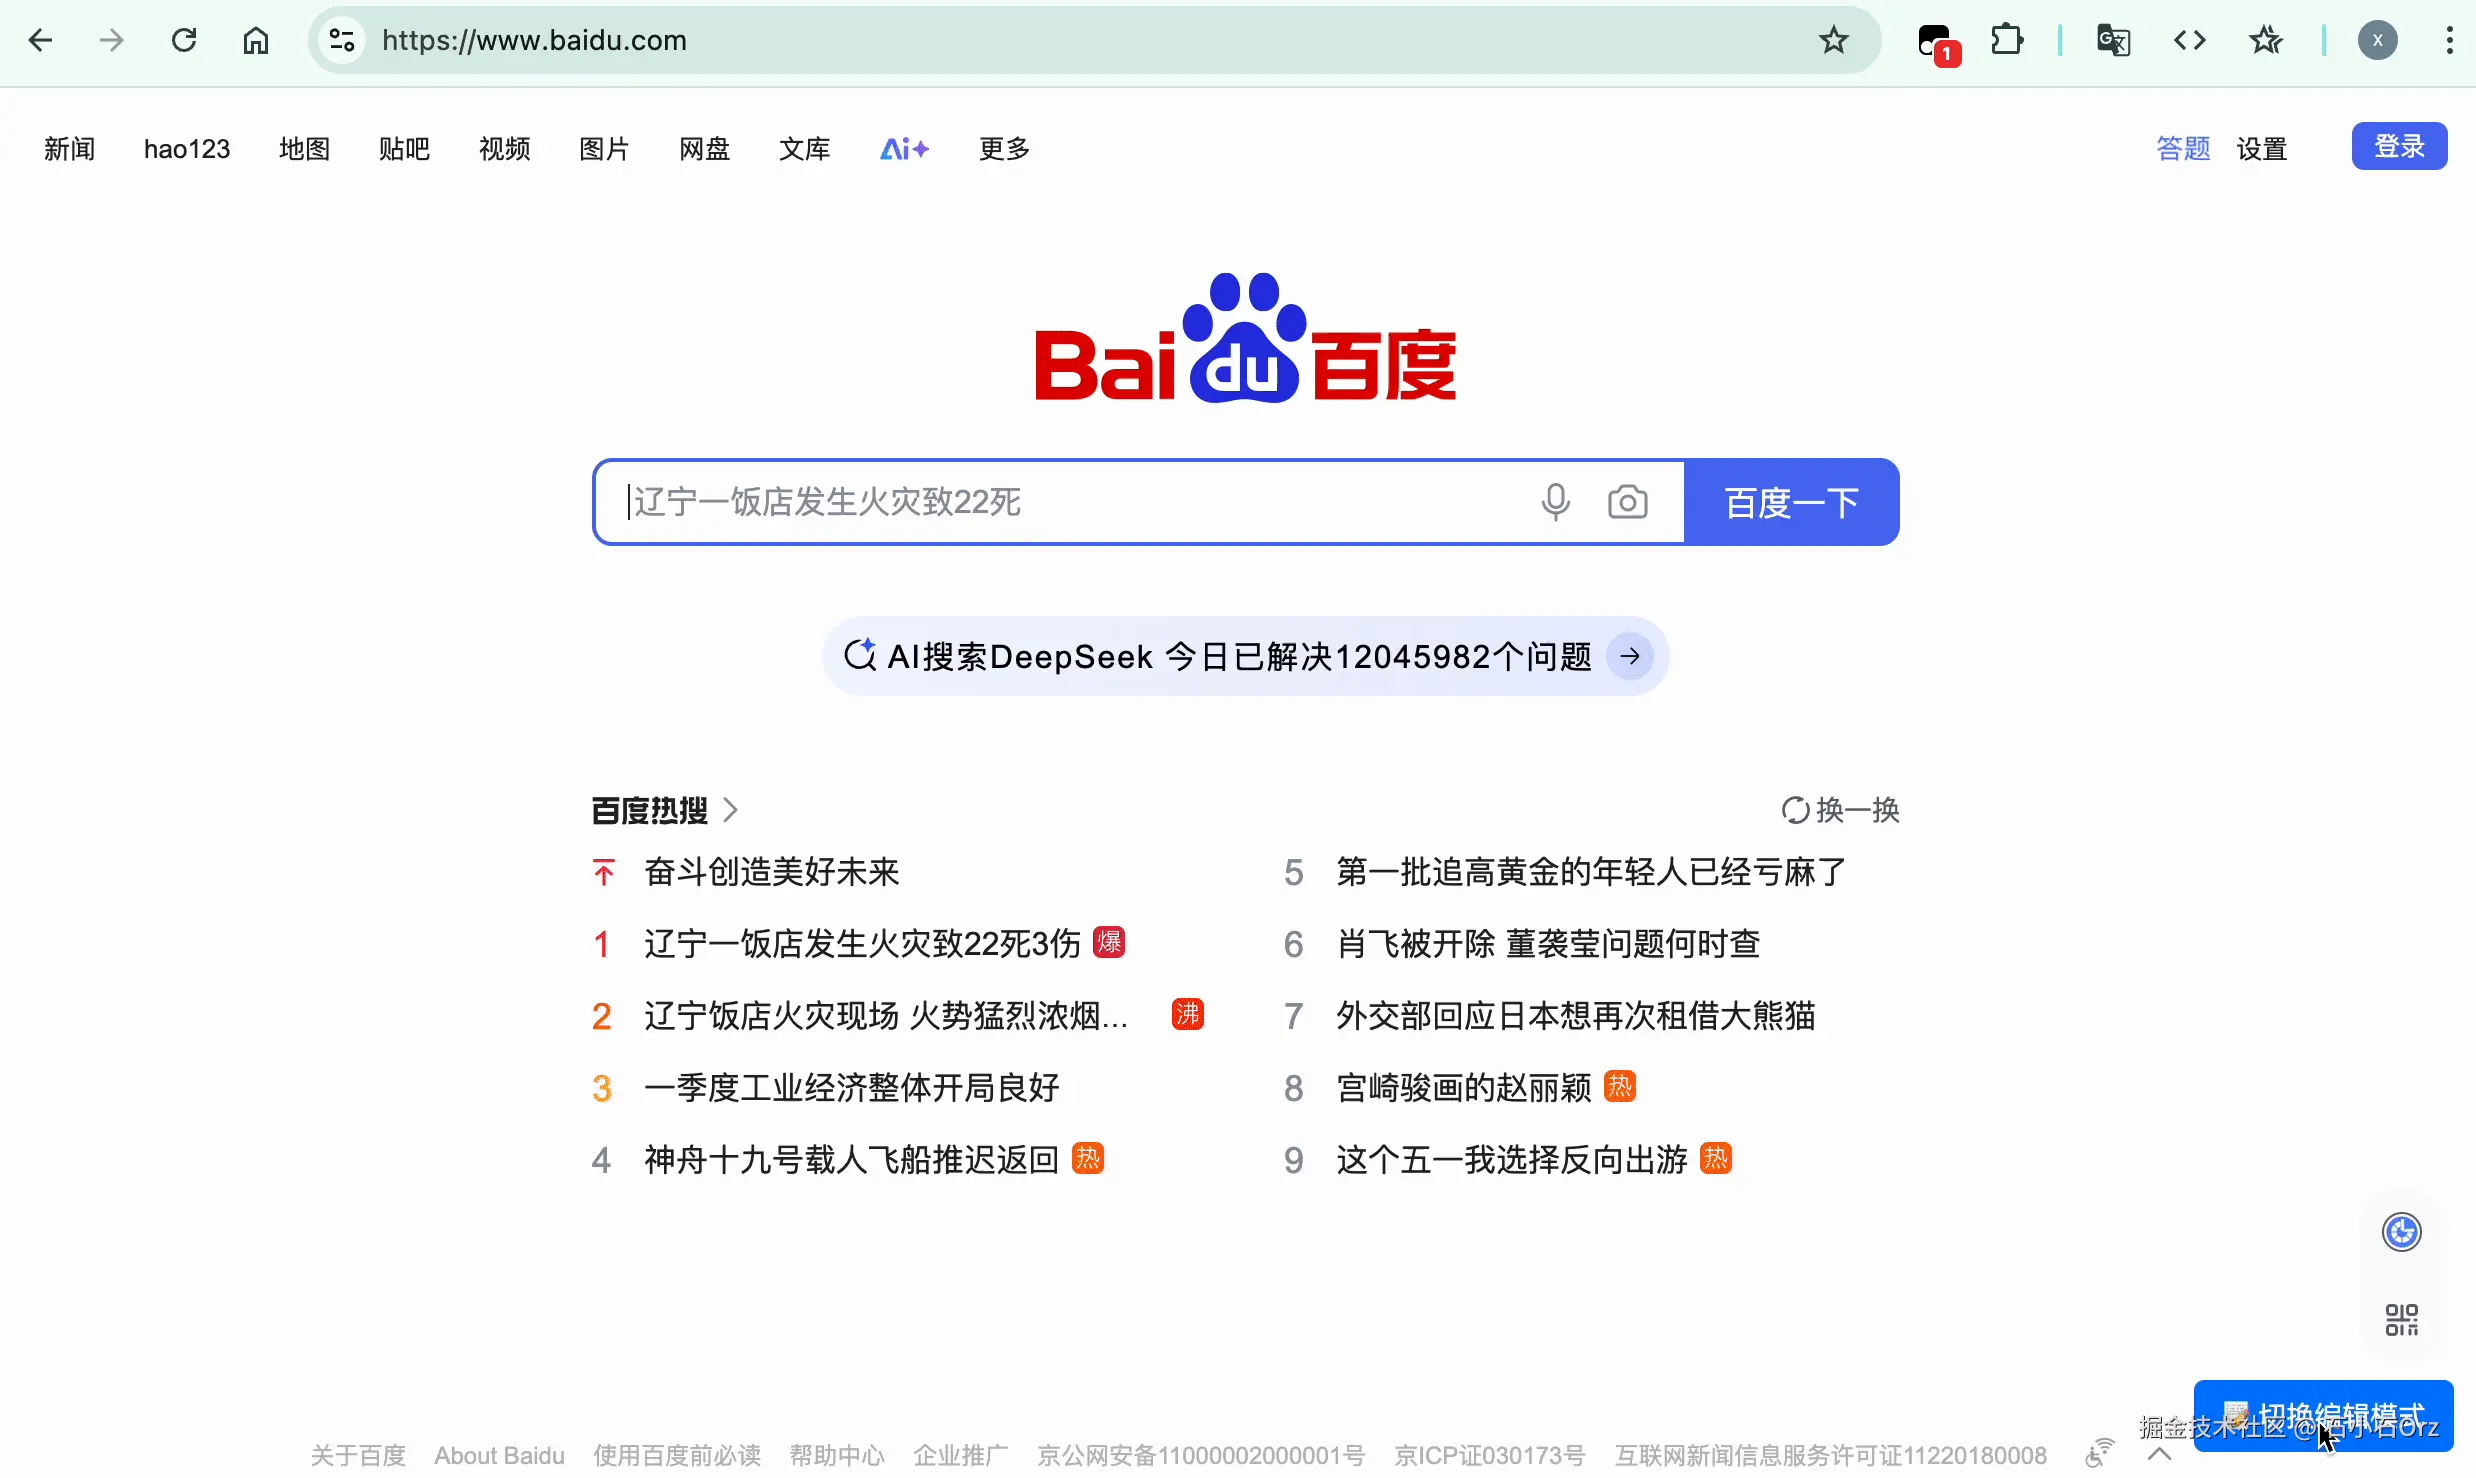Open the 设置 menu

(2262, 149)
